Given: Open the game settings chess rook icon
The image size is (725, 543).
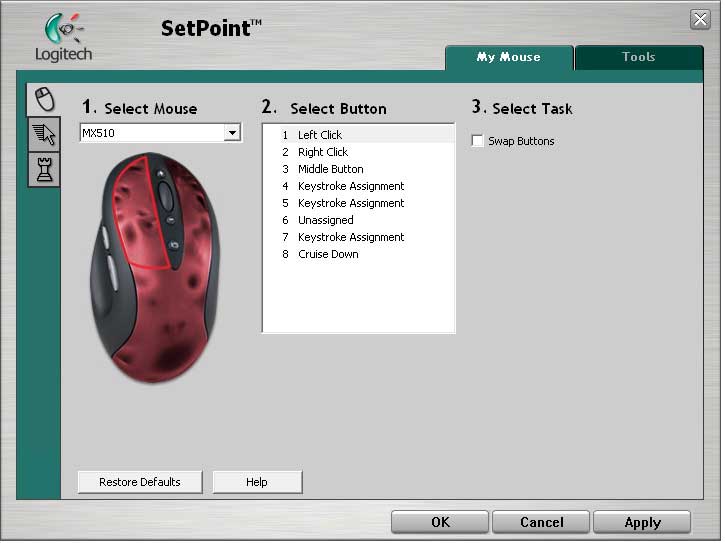Looking at the screenshot, I should 44,169.
